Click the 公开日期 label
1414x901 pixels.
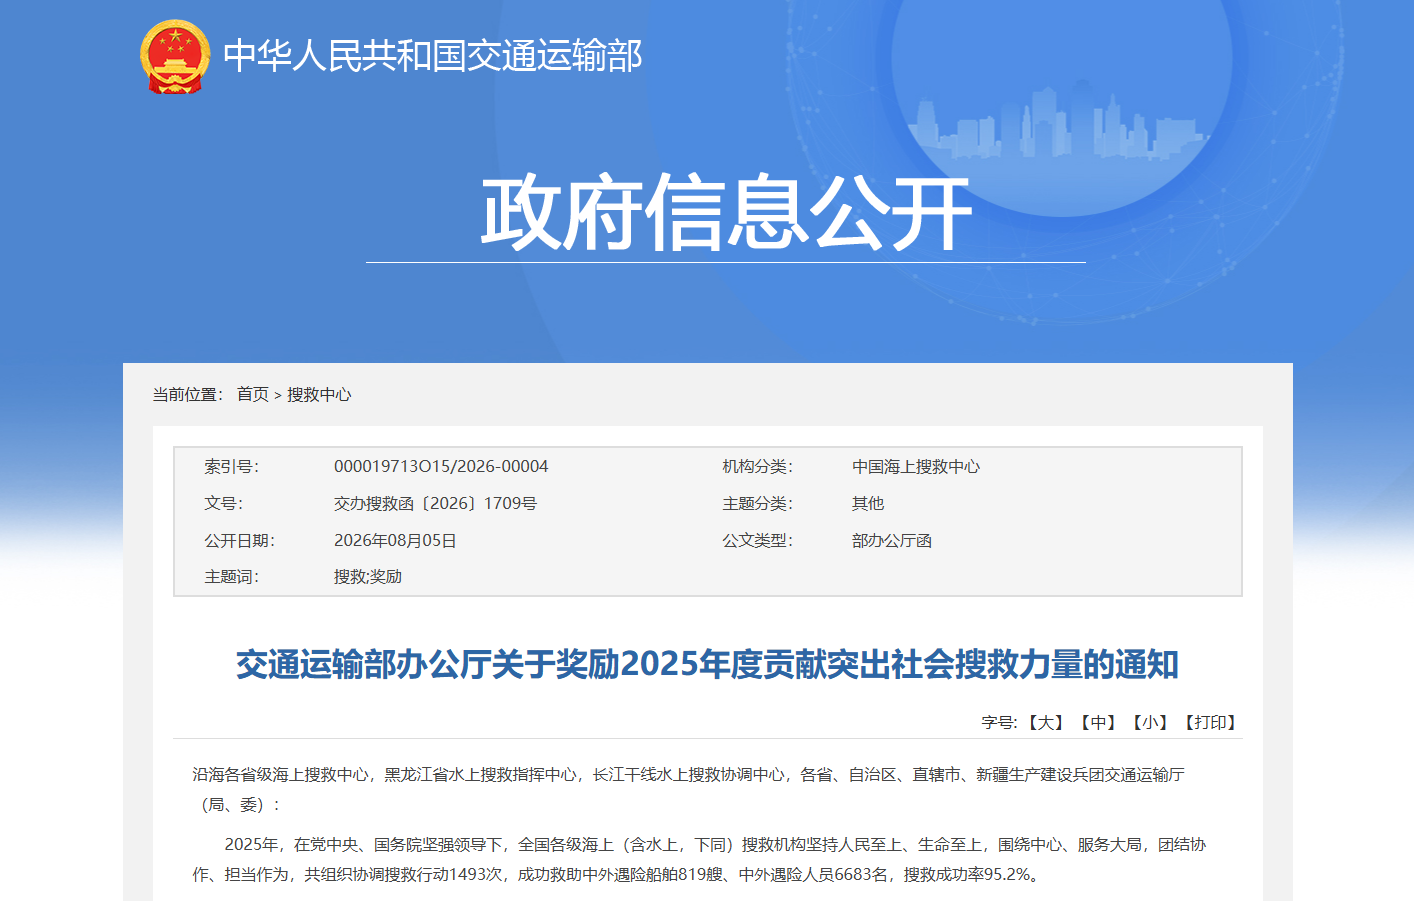tap(240, 541)
